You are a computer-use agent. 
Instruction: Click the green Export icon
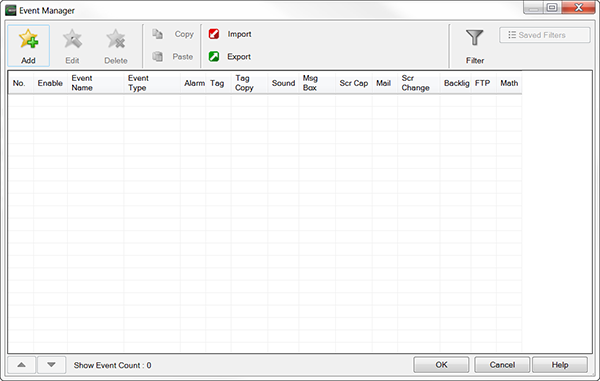click(214, 57)
